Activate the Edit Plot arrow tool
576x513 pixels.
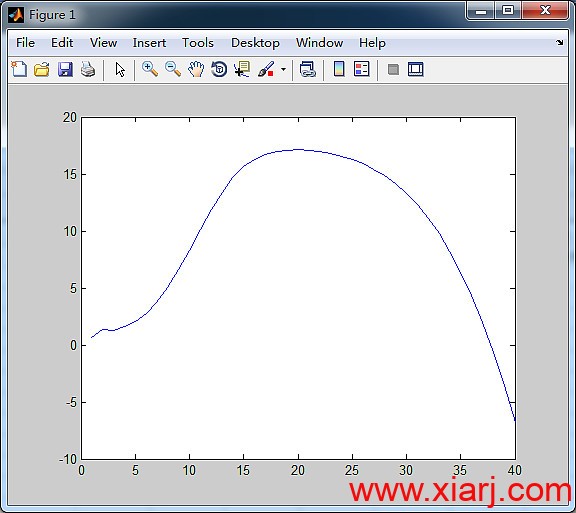pos(120,69)
